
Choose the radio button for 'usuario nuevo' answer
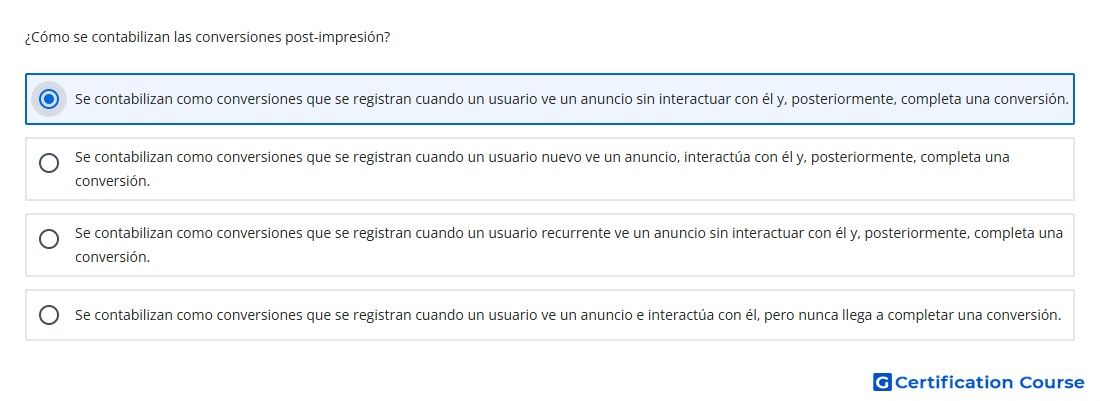tap(49, 163)
